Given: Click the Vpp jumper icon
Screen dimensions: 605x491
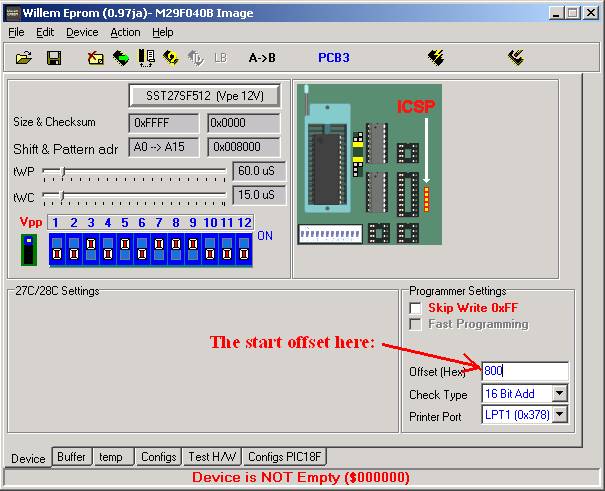Looking at the screenshot, I should (29, 250).
